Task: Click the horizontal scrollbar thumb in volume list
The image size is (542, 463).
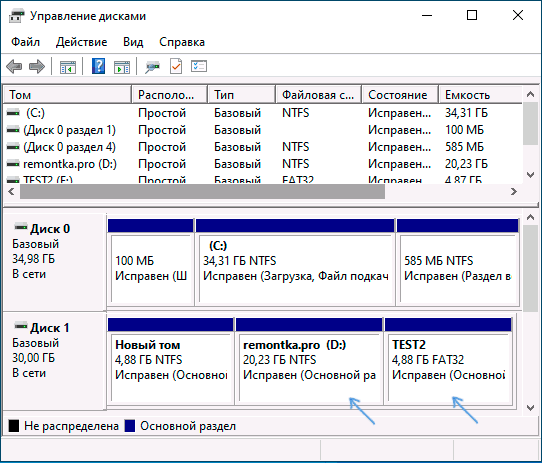Action: tap(202, 192)
